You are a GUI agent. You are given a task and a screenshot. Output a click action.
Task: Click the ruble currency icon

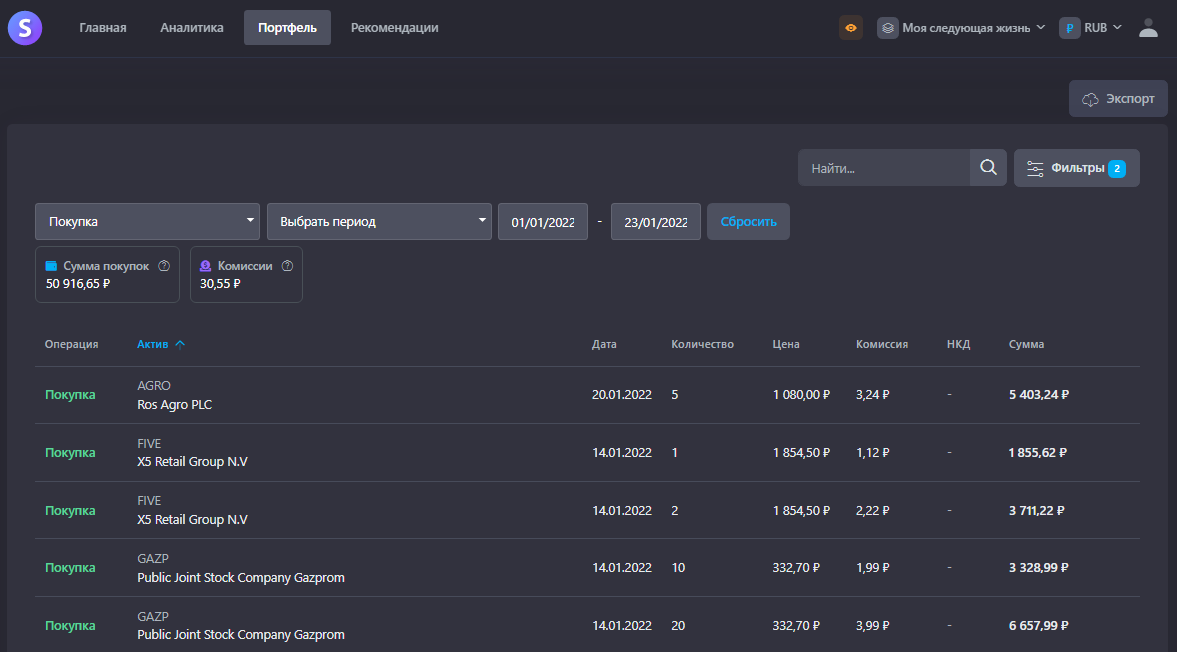tap(1069, 28)
